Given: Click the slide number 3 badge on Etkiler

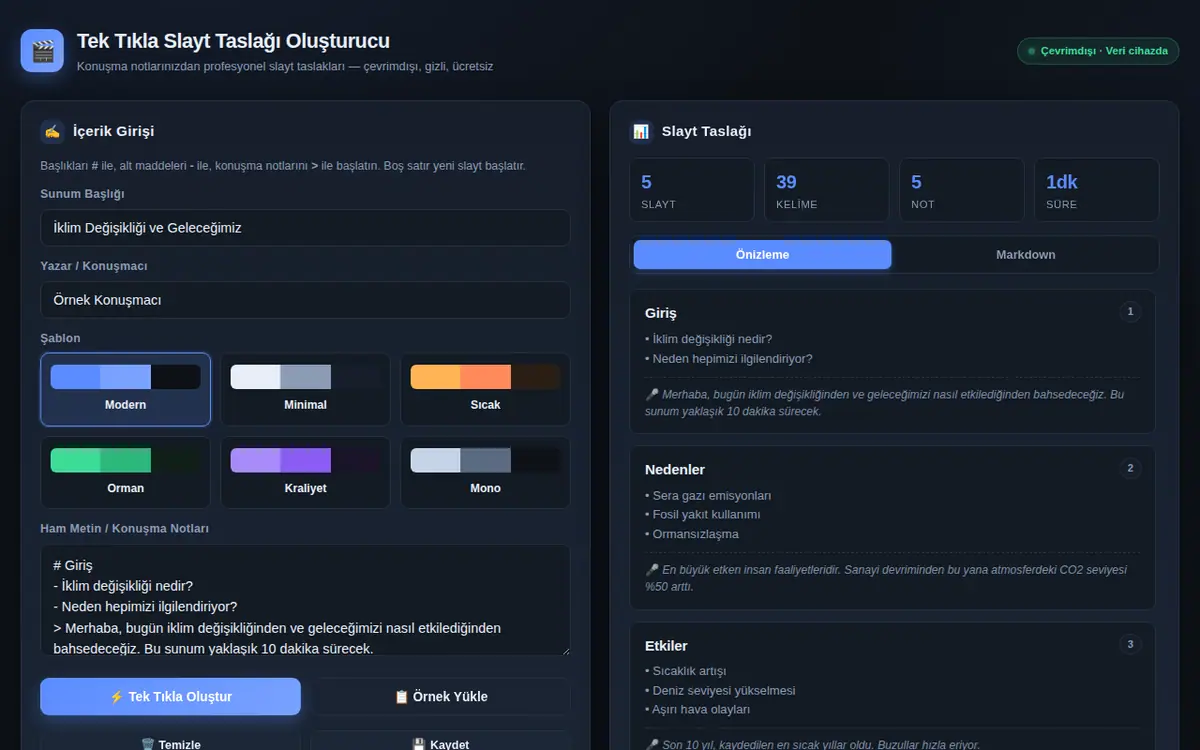Looking at the screenshot, I should (1130, 644).
